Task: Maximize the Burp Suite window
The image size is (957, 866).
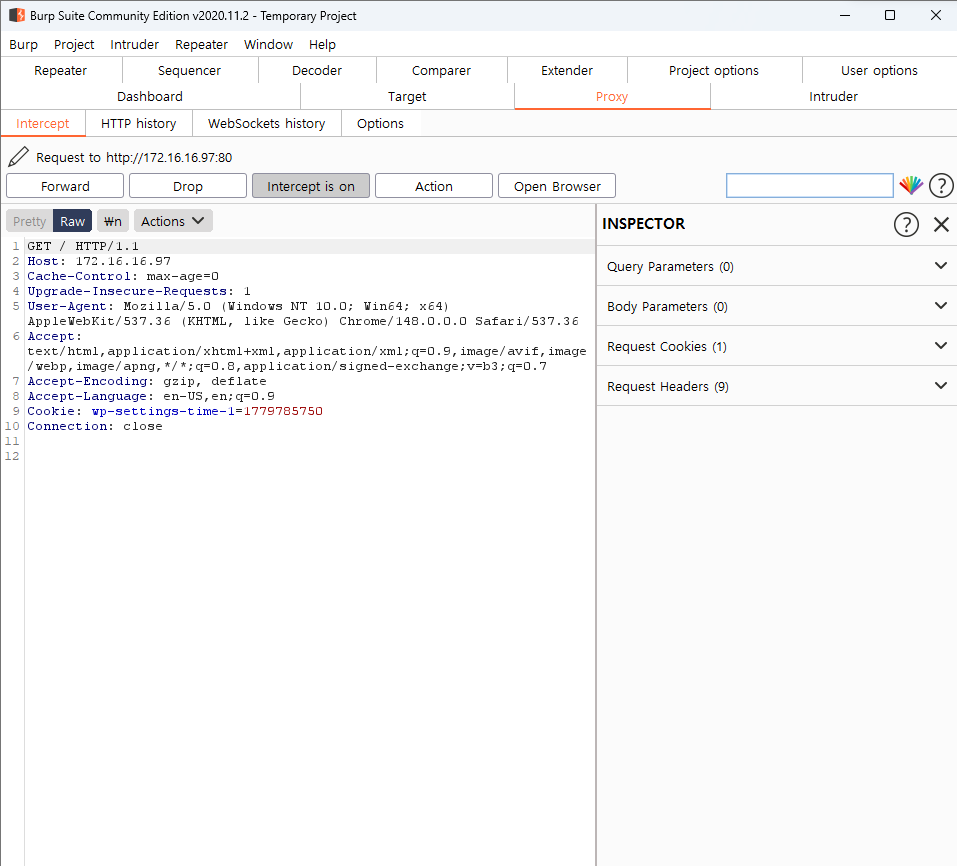Action: 890,15
